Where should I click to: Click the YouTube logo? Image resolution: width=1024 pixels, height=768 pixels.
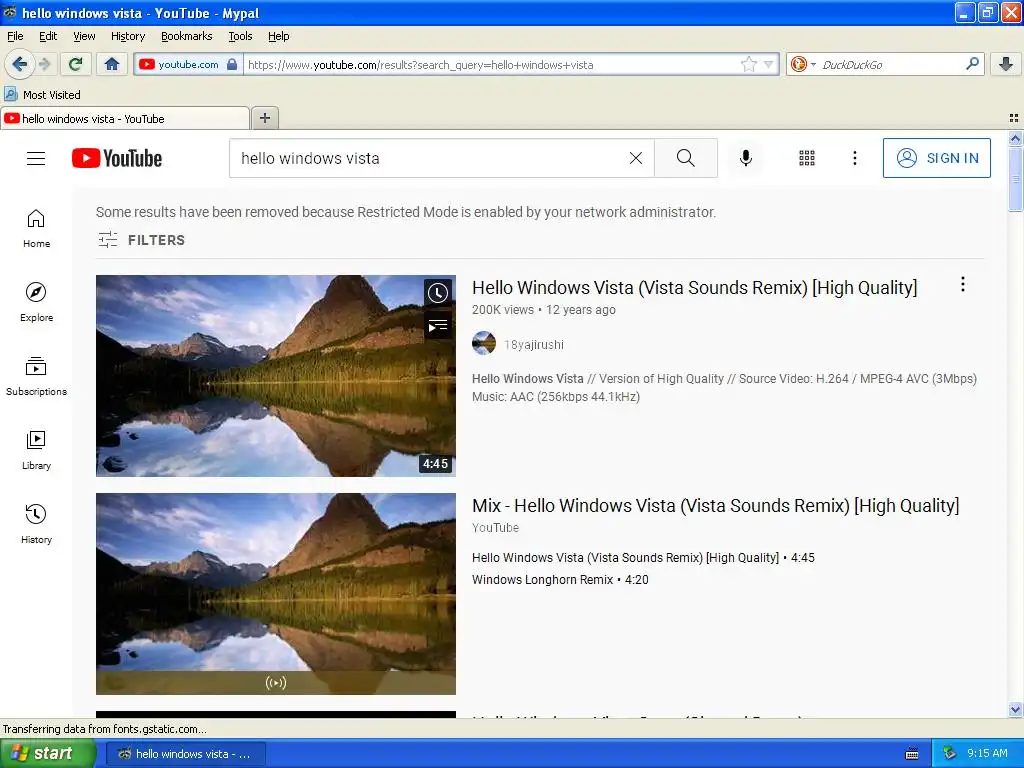pyautogui.click(x=117, y=158)
